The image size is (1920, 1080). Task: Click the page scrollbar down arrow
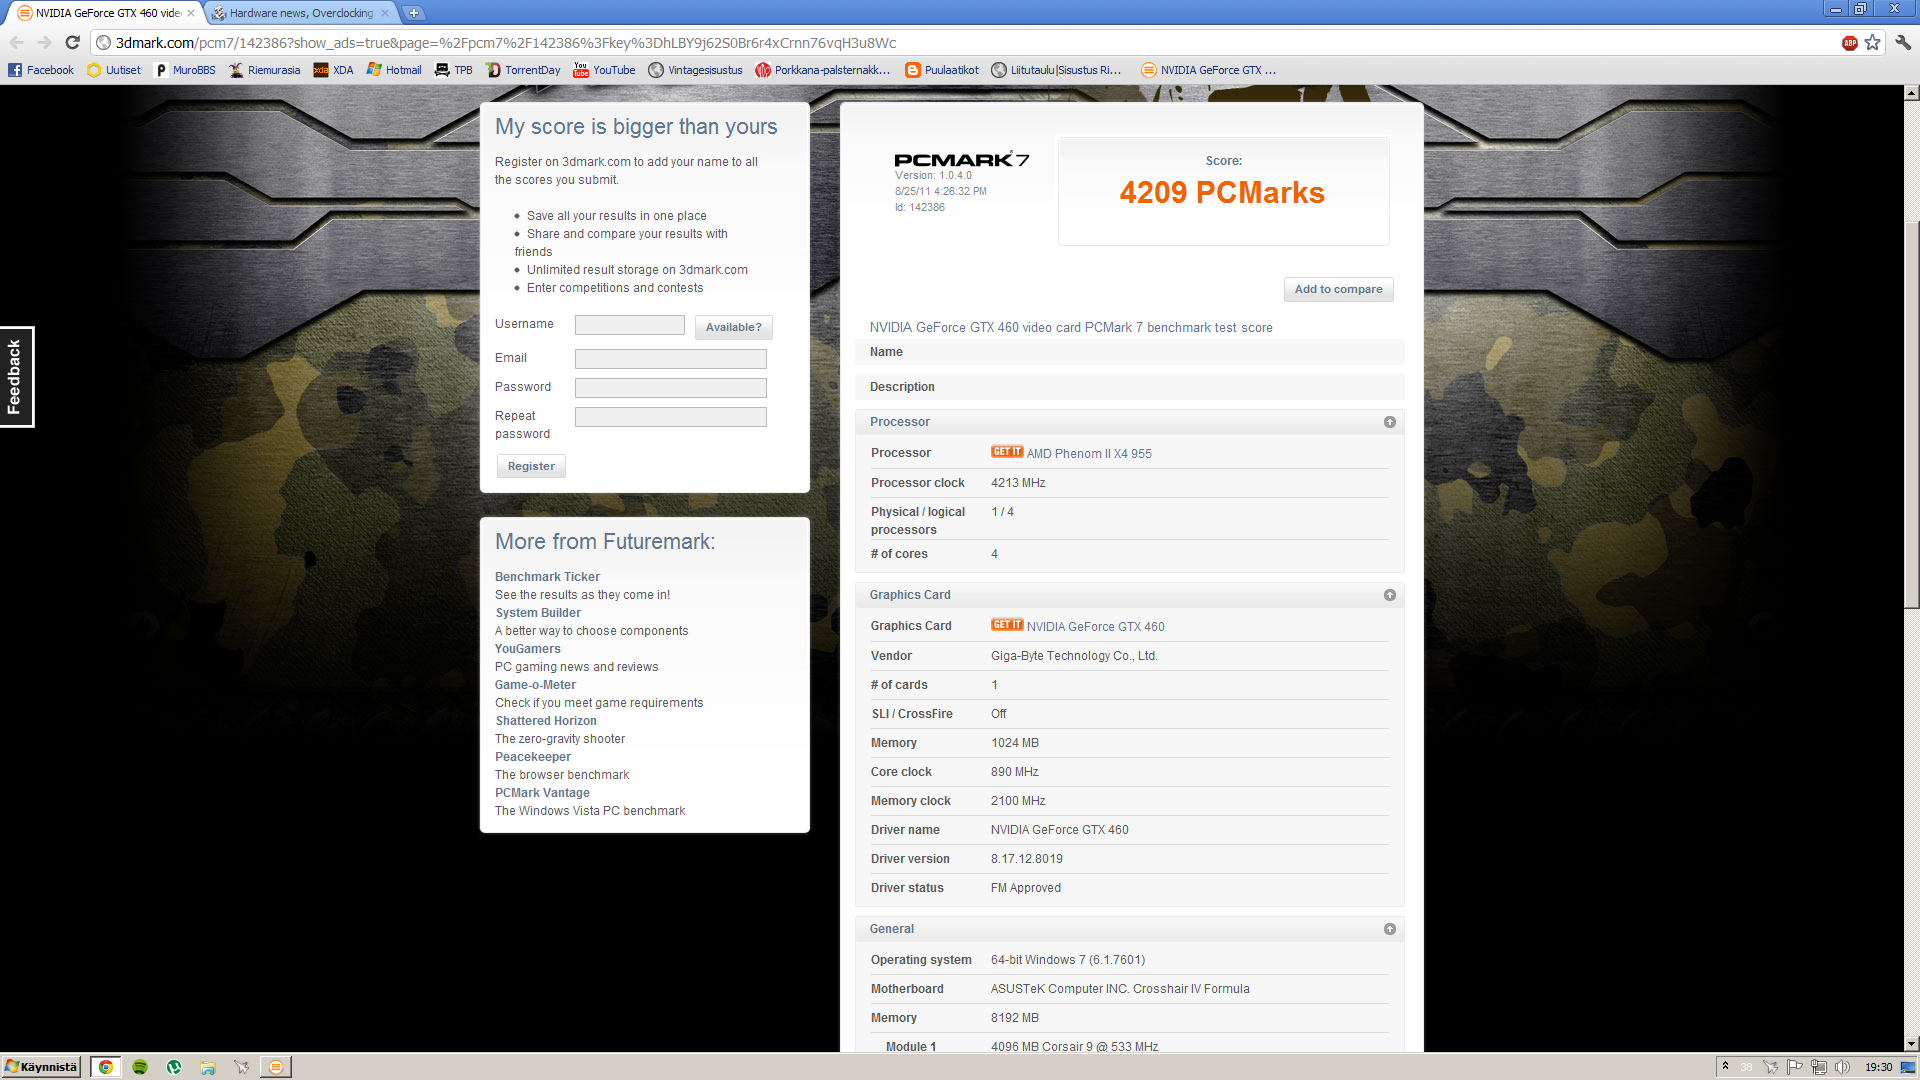pyautogui.click(x=1911, y=1044)
